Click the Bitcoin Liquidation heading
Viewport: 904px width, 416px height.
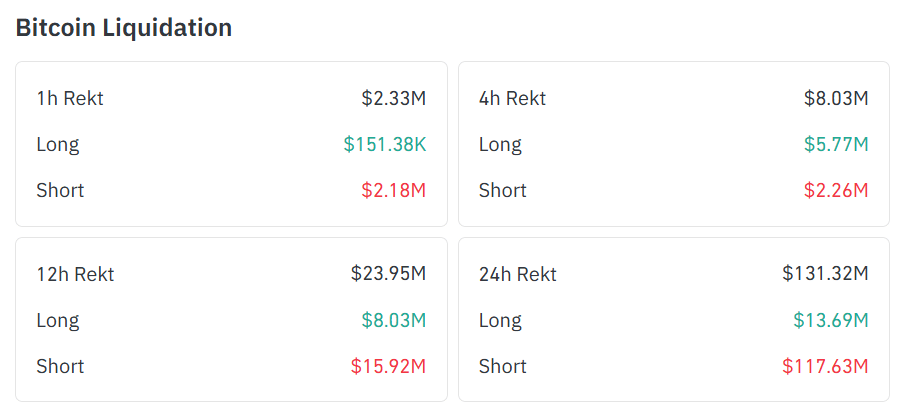tap(124, 28)
